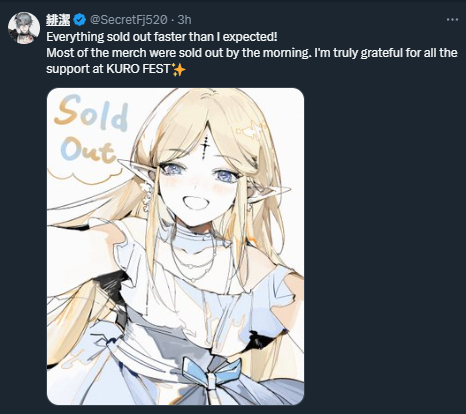This screenshot has width=466, height=414.
Task: Click the 'Sold' lettering in the artwork
Action: tap(91, 114)
